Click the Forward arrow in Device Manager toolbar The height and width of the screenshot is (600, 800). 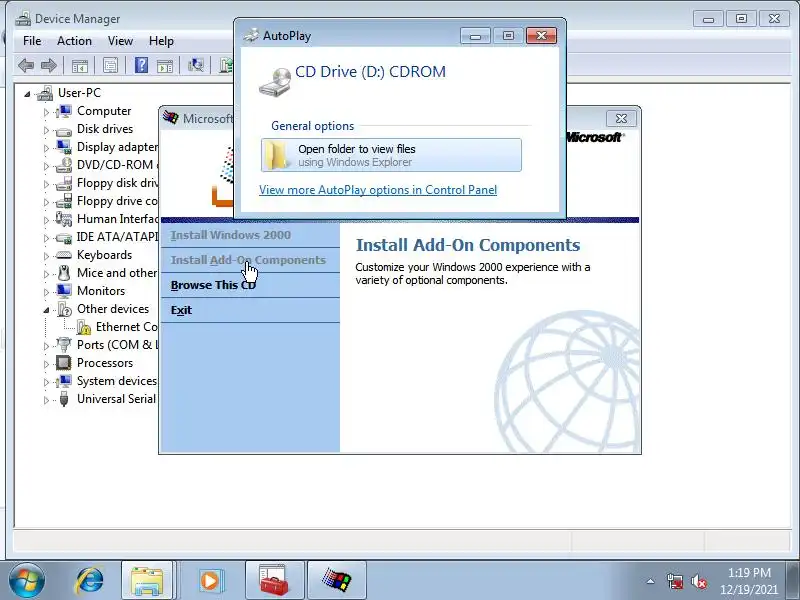[x=48, y=65]
